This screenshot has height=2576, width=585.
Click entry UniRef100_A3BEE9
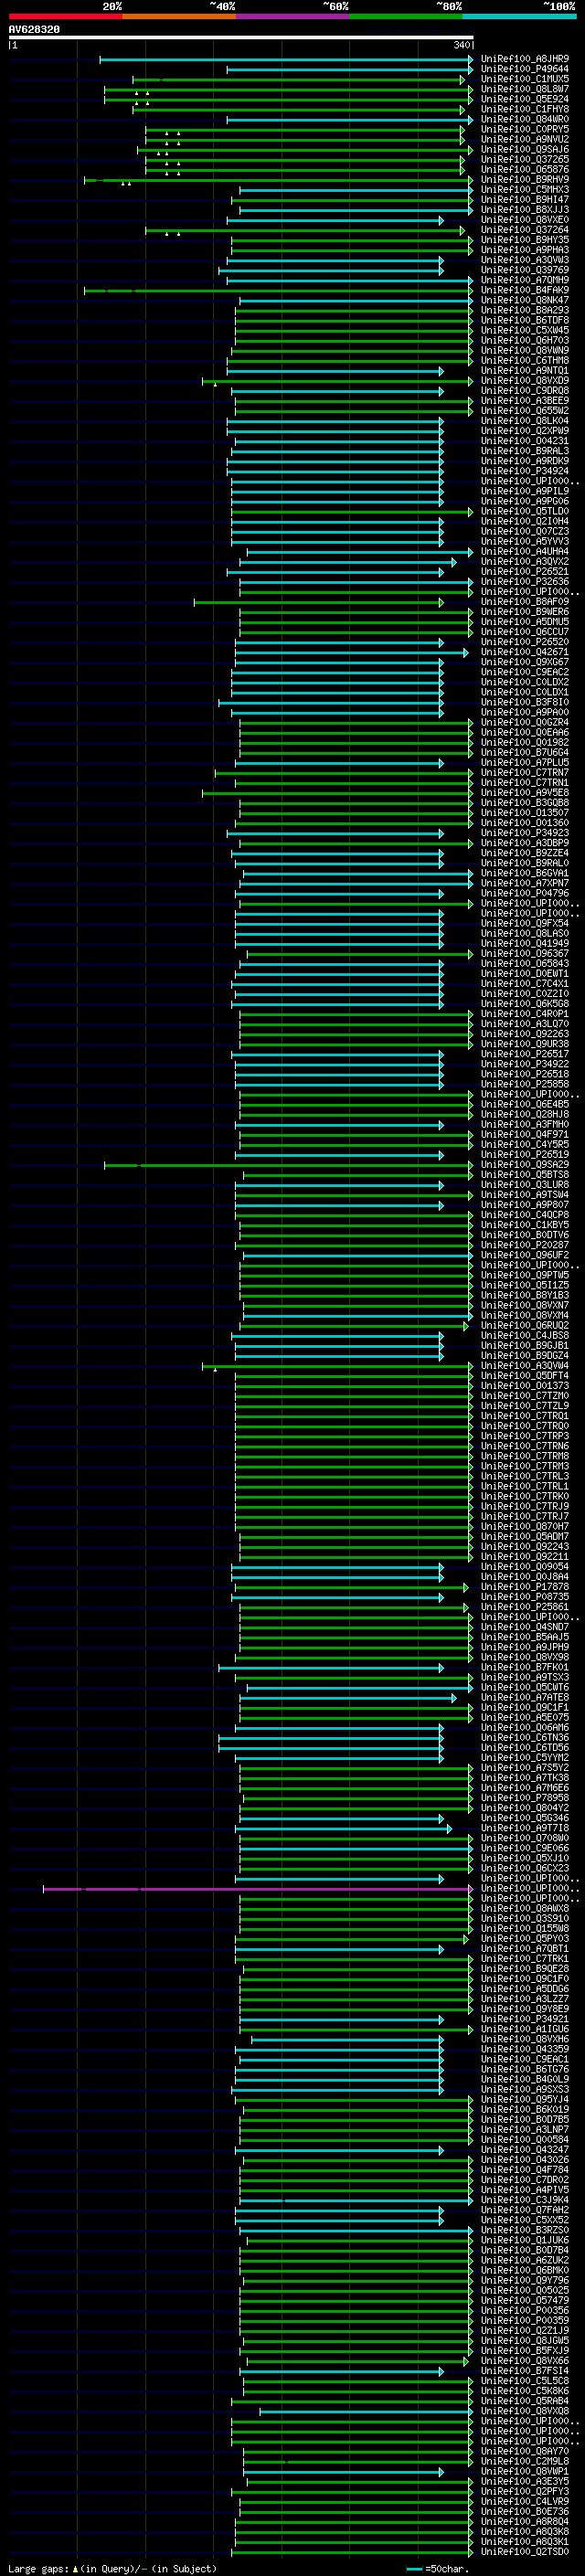point(525,401)
